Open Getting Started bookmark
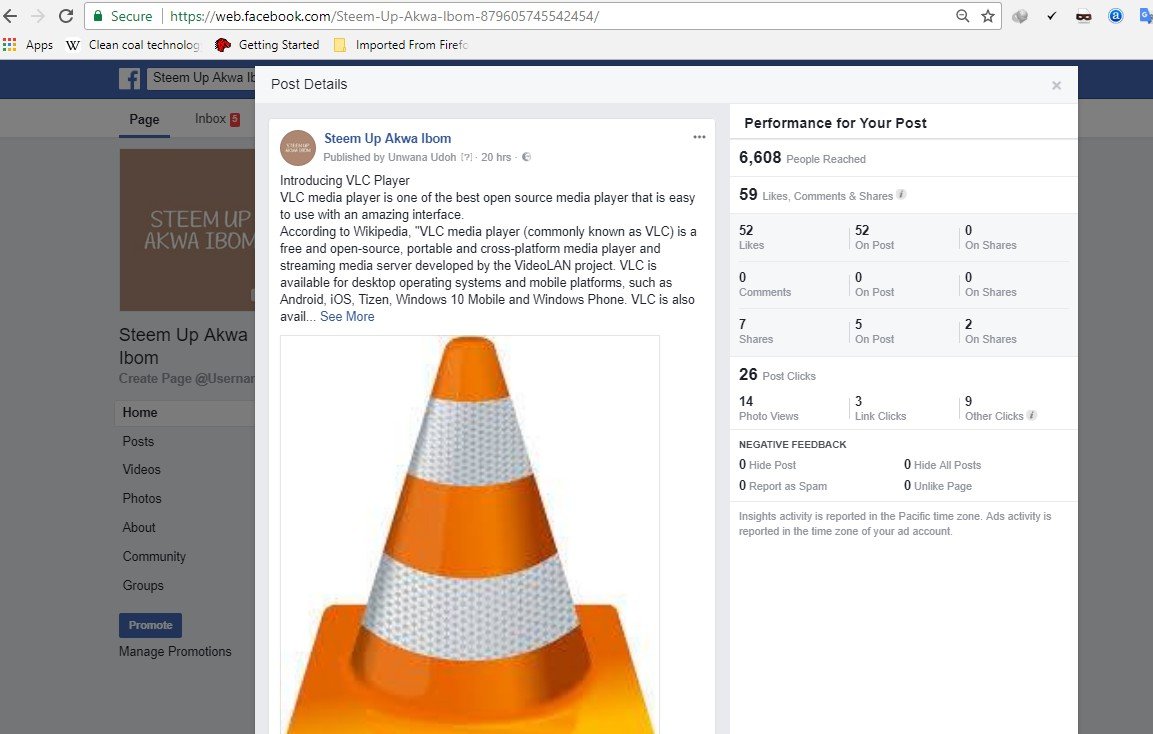 coord(267,45)
